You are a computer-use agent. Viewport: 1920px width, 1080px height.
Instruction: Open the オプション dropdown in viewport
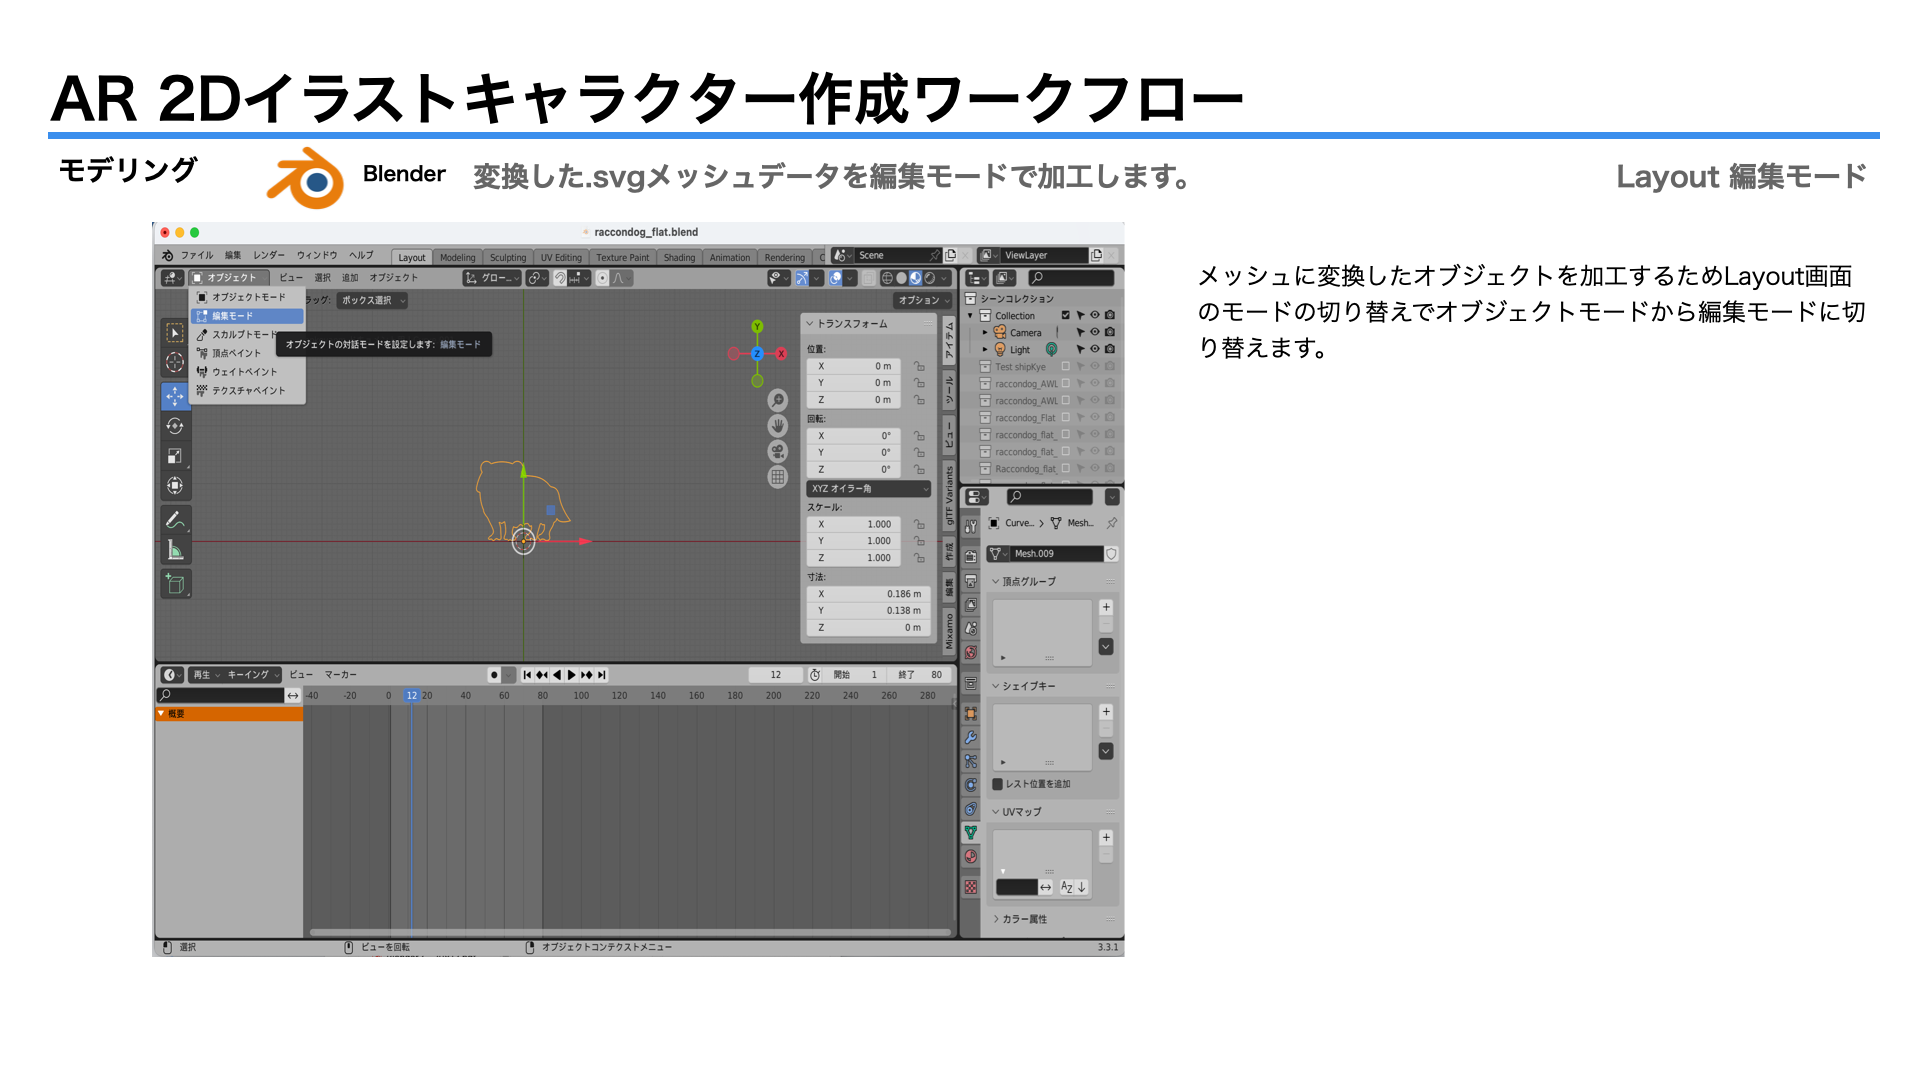923,300
